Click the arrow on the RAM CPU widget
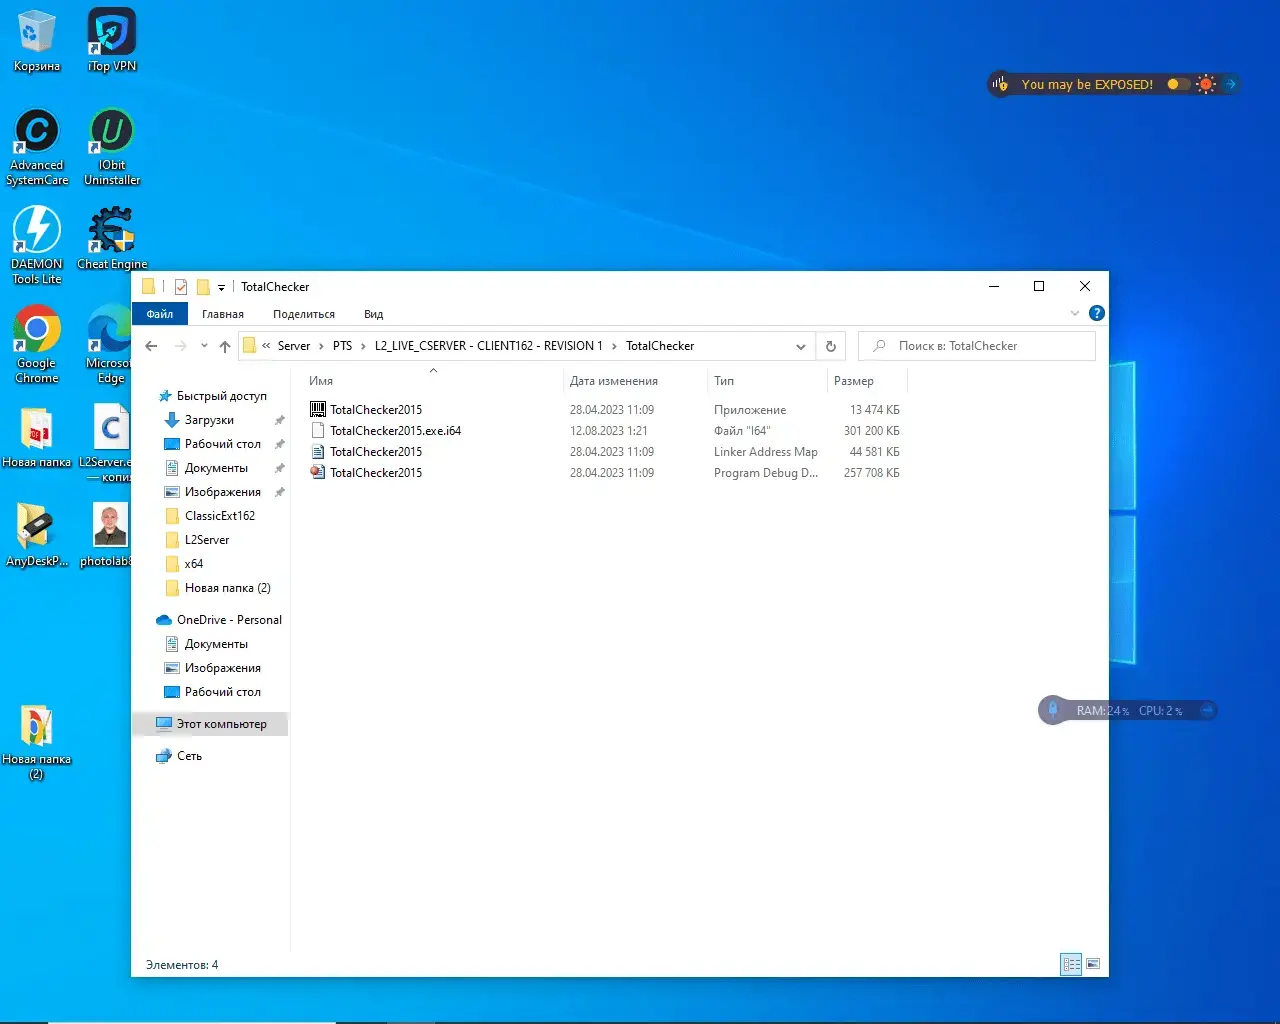The width and height of the screenshot is (1280, 1024). click(x=1207, y=711)
